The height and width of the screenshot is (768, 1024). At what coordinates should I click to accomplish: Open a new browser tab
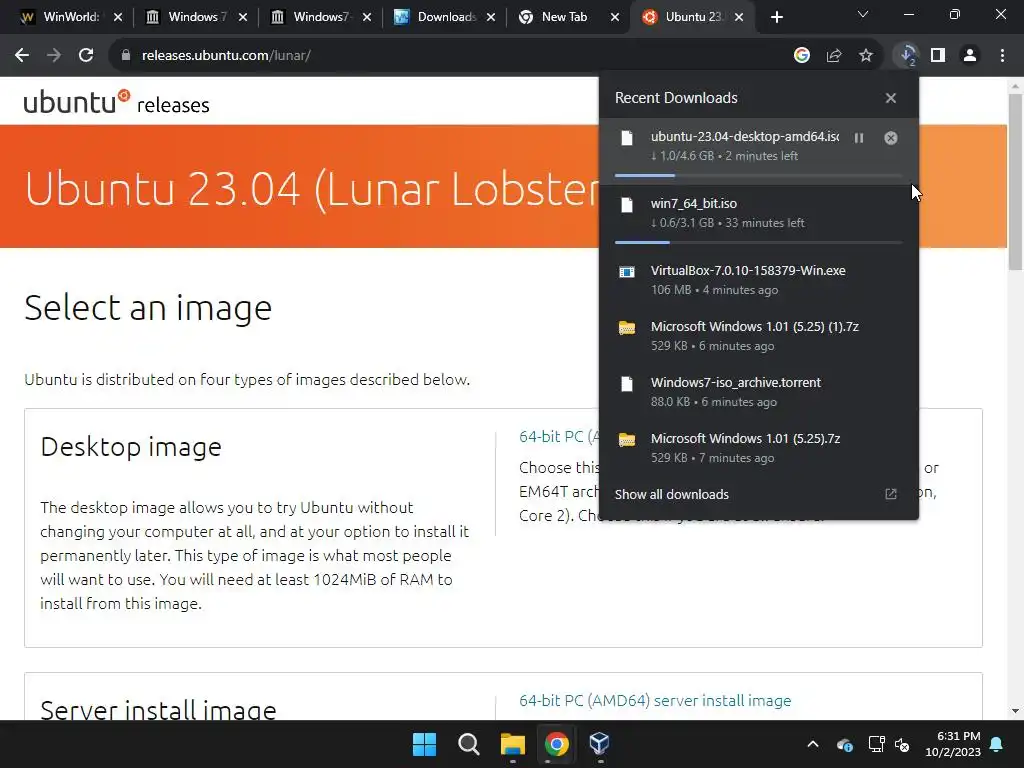(776, 17)
